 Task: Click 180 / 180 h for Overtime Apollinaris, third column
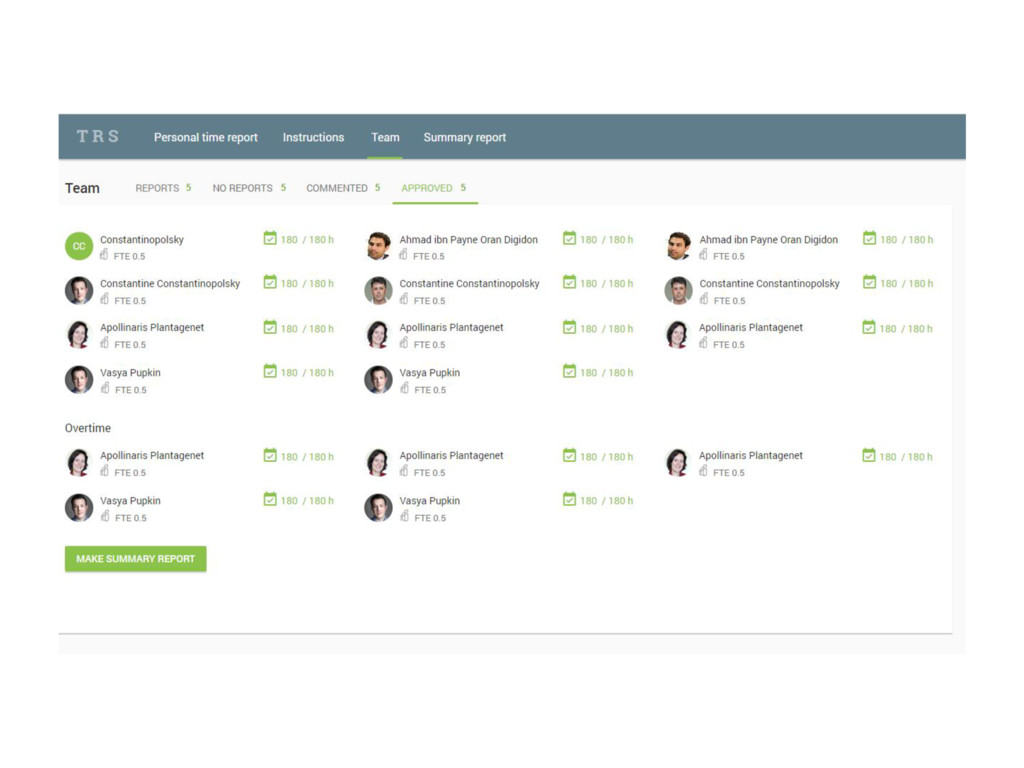pos(906,456)
